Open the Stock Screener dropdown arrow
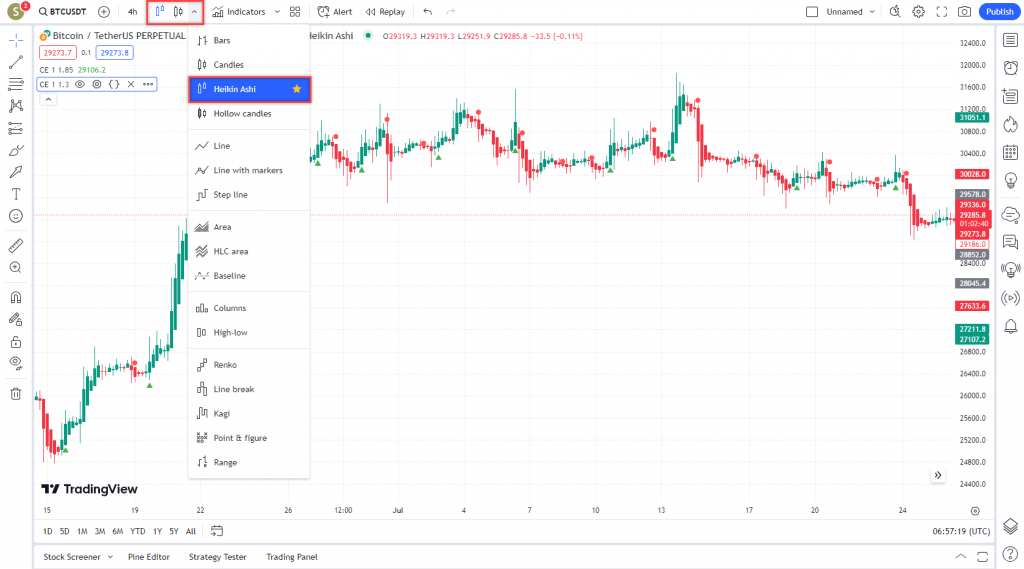 [110, 557]
